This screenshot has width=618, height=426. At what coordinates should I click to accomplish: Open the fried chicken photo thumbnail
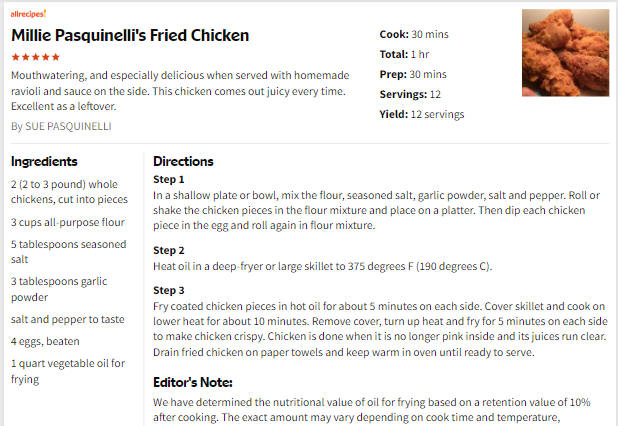click(x=565, y=53)
